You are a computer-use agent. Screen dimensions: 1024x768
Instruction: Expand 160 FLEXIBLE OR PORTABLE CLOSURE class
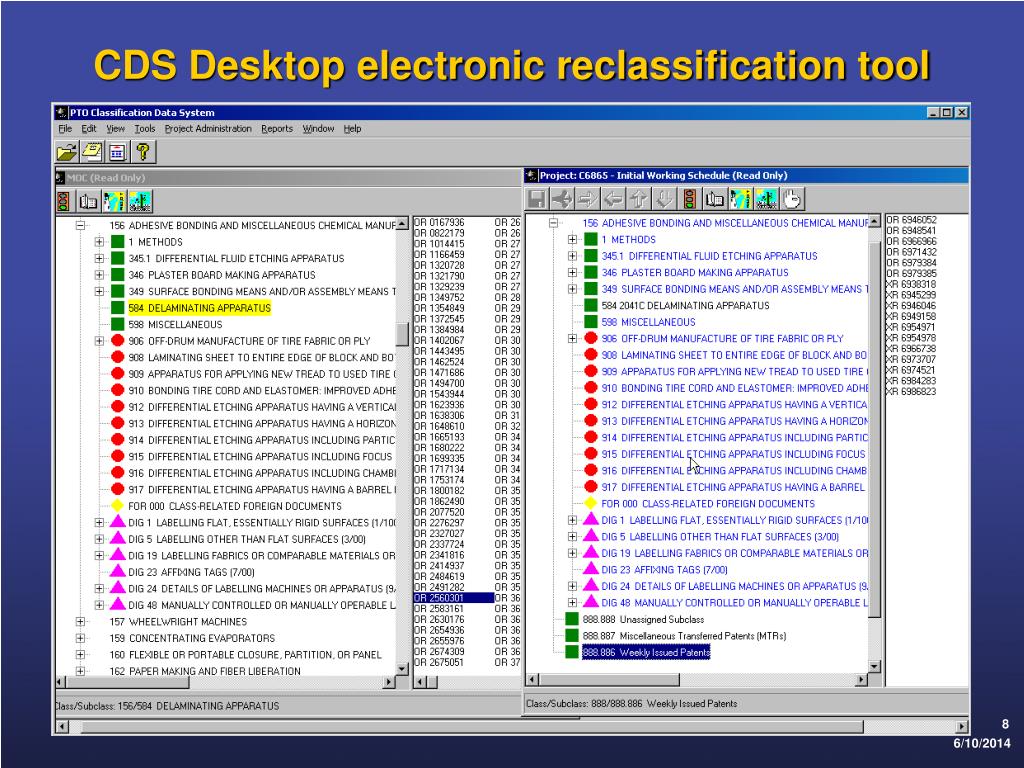click(x=80, y=654)
